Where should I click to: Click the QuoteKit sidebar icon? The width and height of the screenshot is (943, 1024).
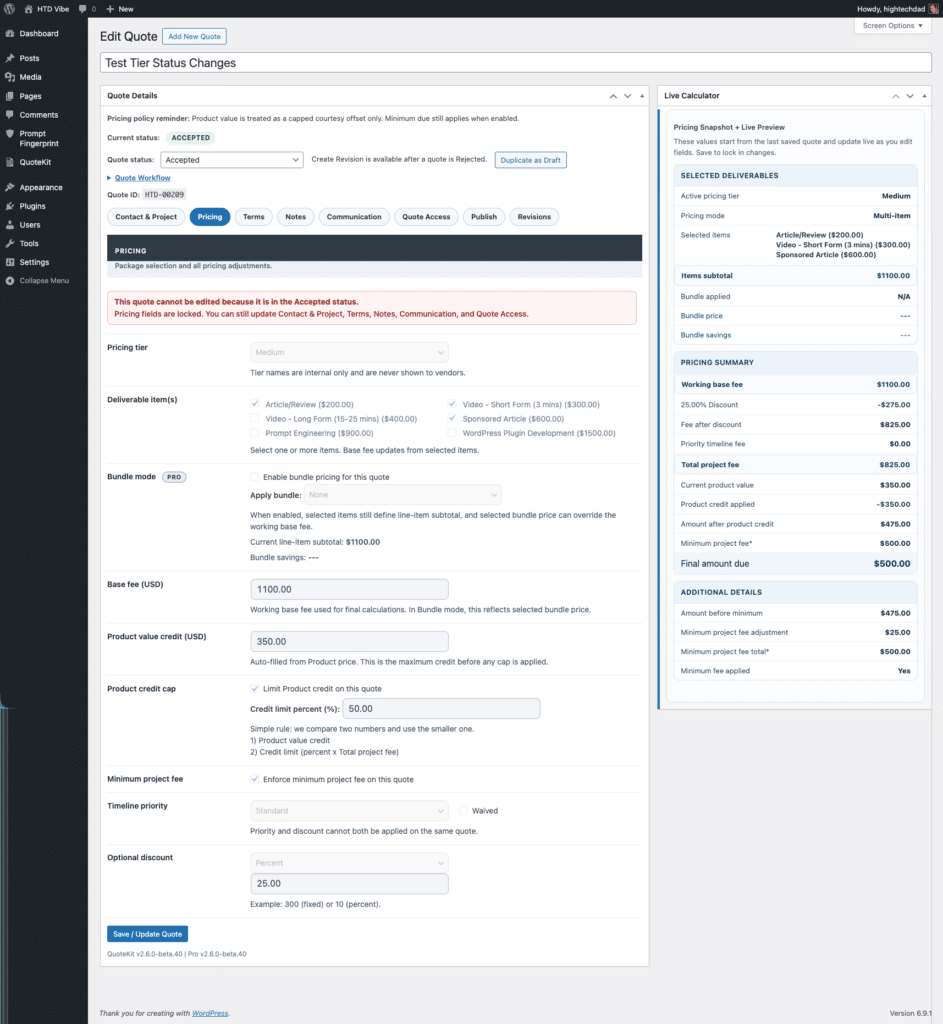pos(10,162)
